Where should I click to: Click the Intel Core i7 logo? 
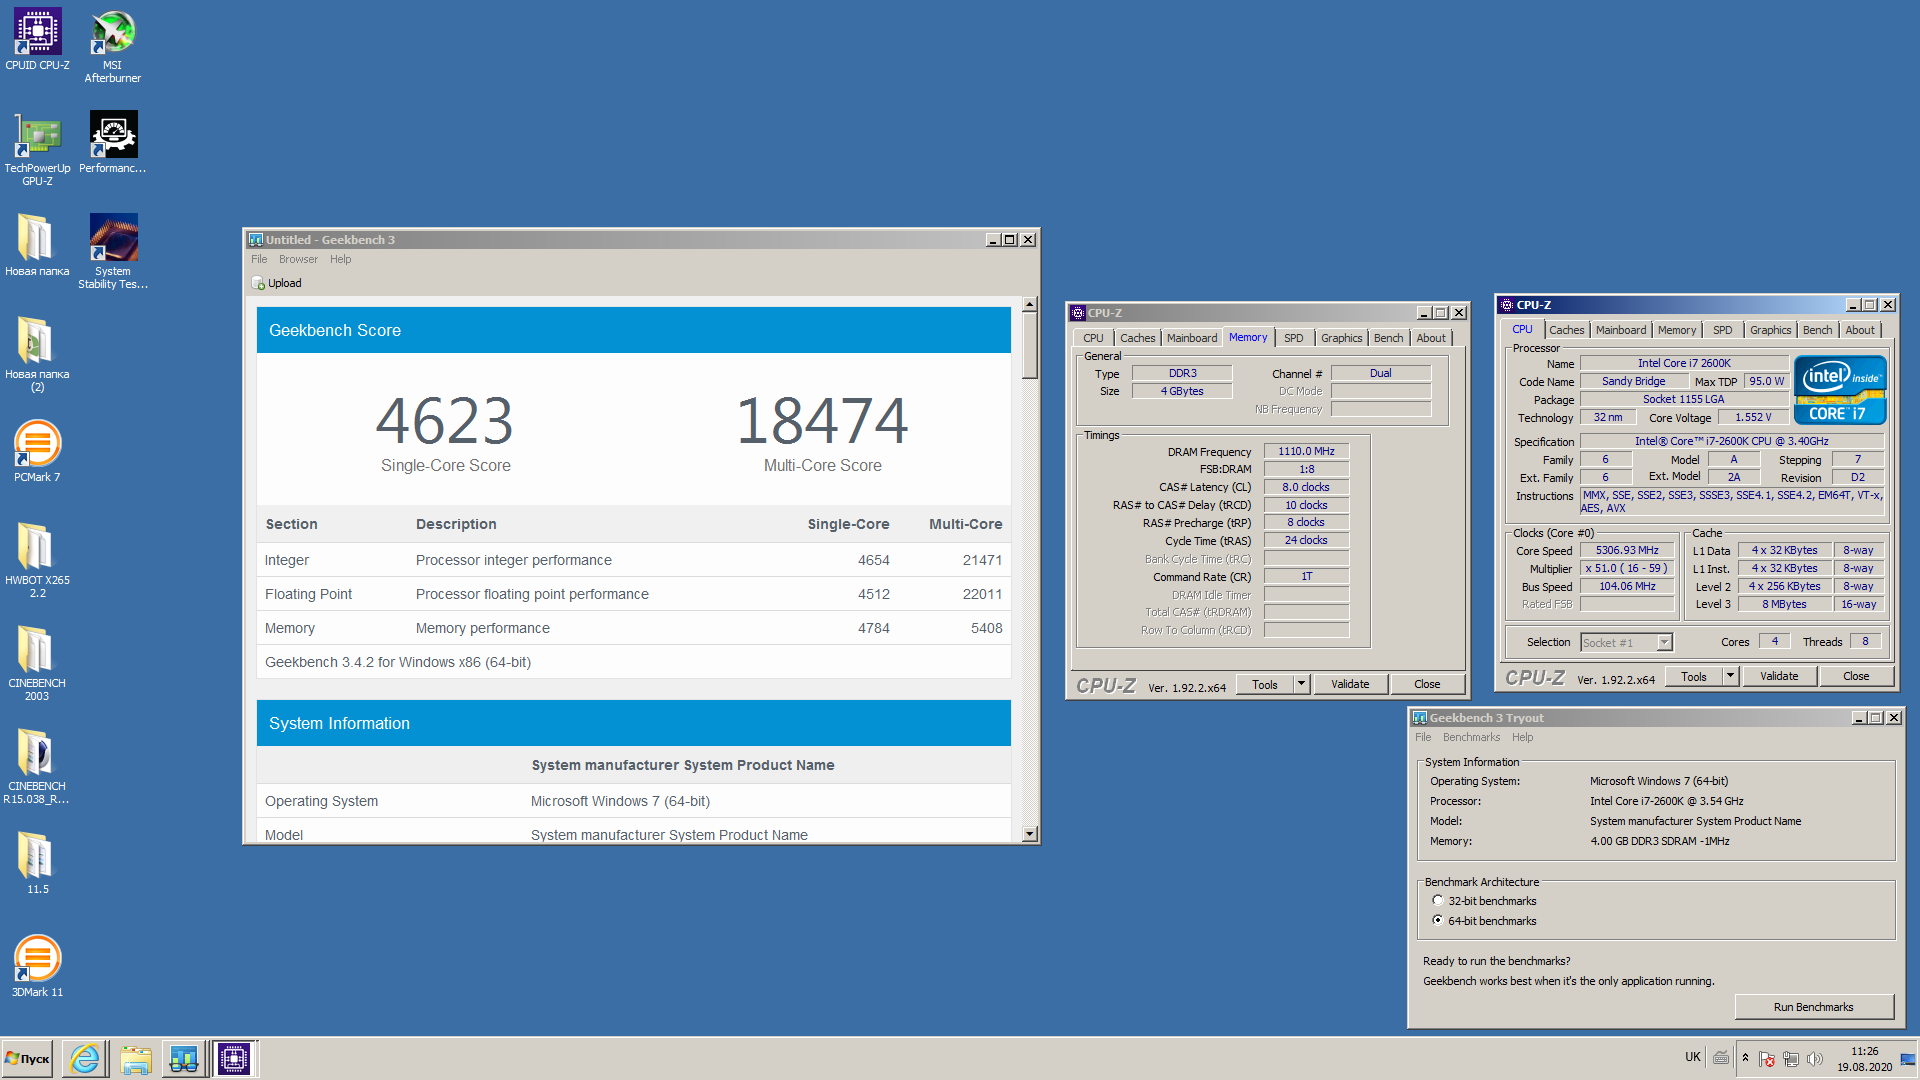[x=1840, y=390]
